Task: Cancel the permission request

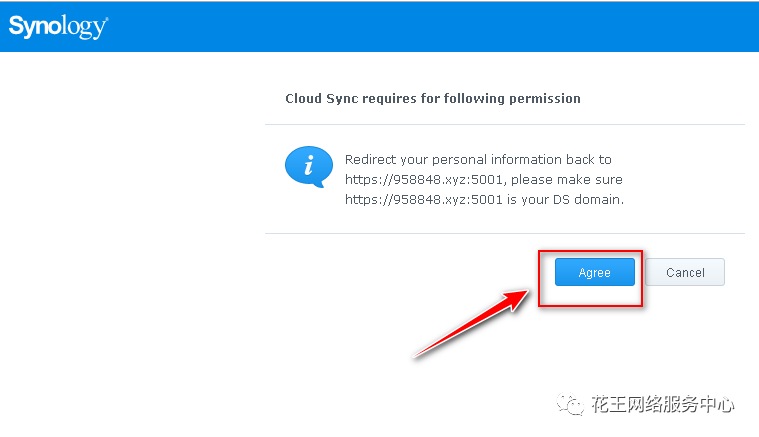Action: pyautogui.click(x=685, y=272)
